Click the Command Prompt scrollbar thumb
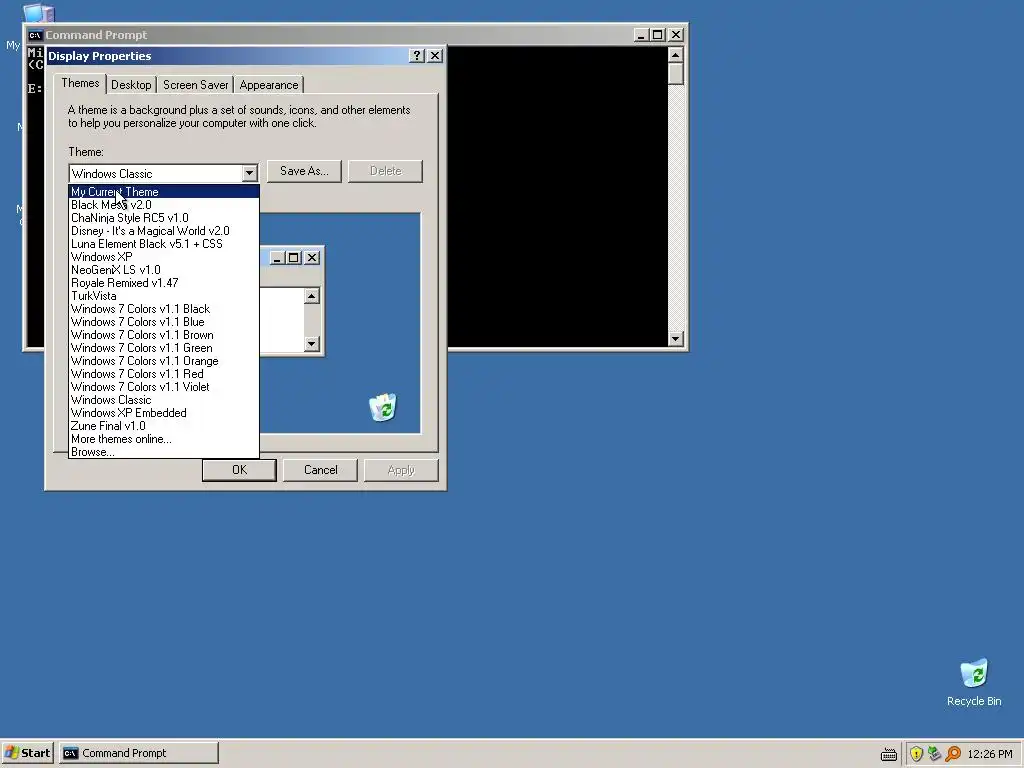Viewport: 1024px width, 768px height. tap(676, 74)
